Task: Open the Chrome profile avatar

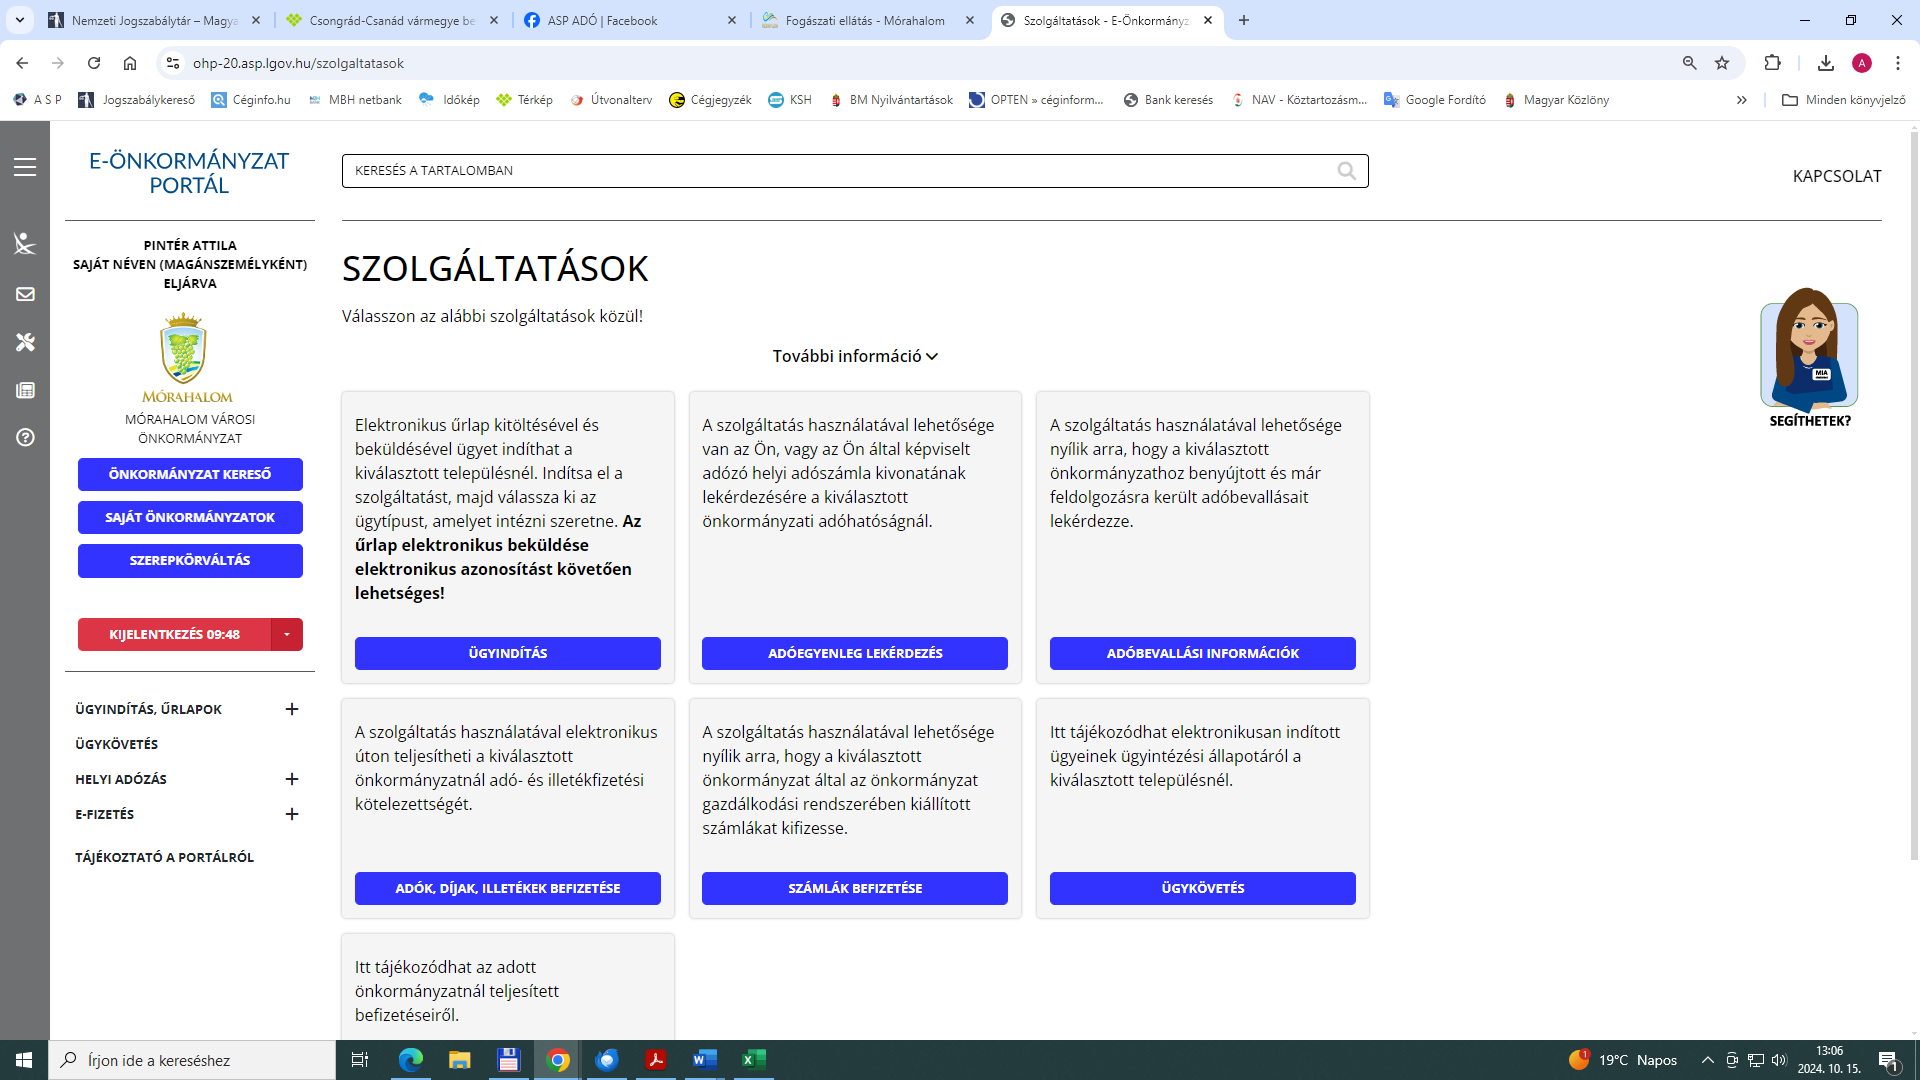Action: pos(1862,63)
